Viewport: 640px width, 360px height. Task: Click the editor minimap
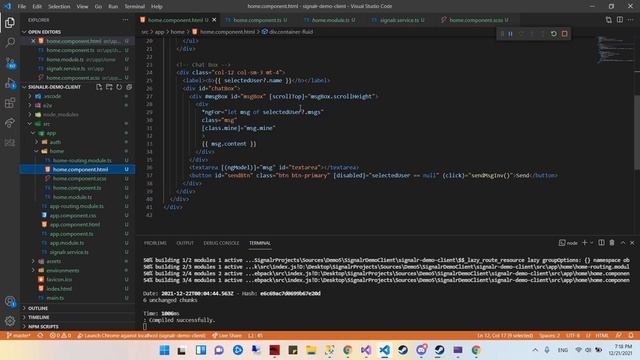click(616, 50)
